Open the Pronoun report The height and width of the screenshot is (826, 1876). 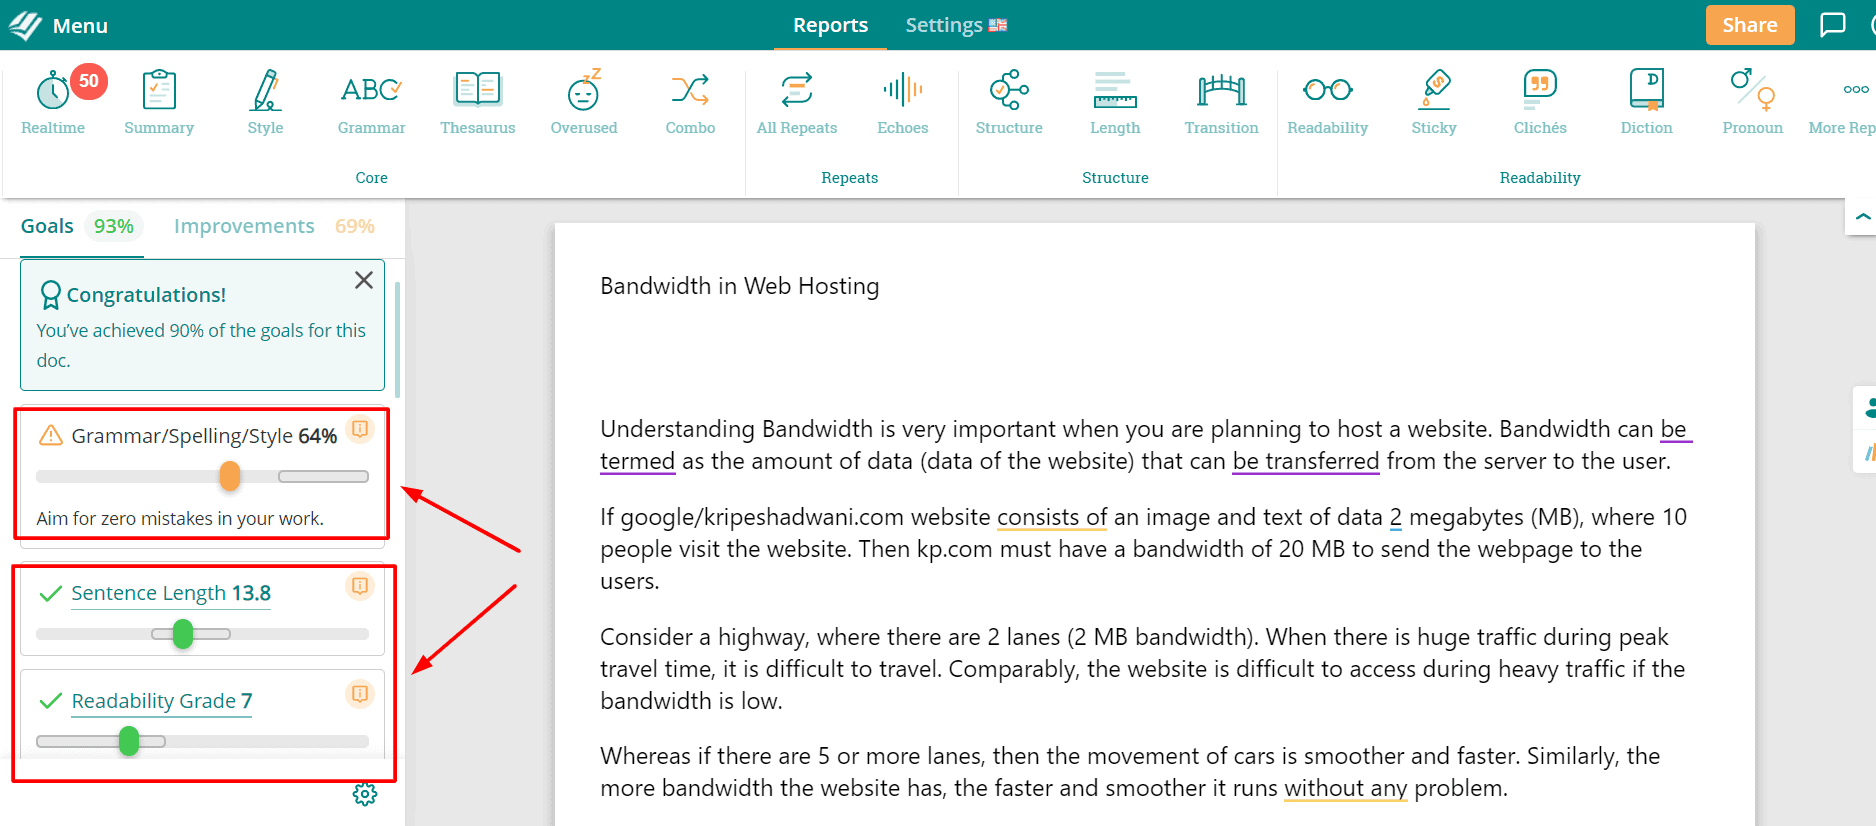point(1752,101)
